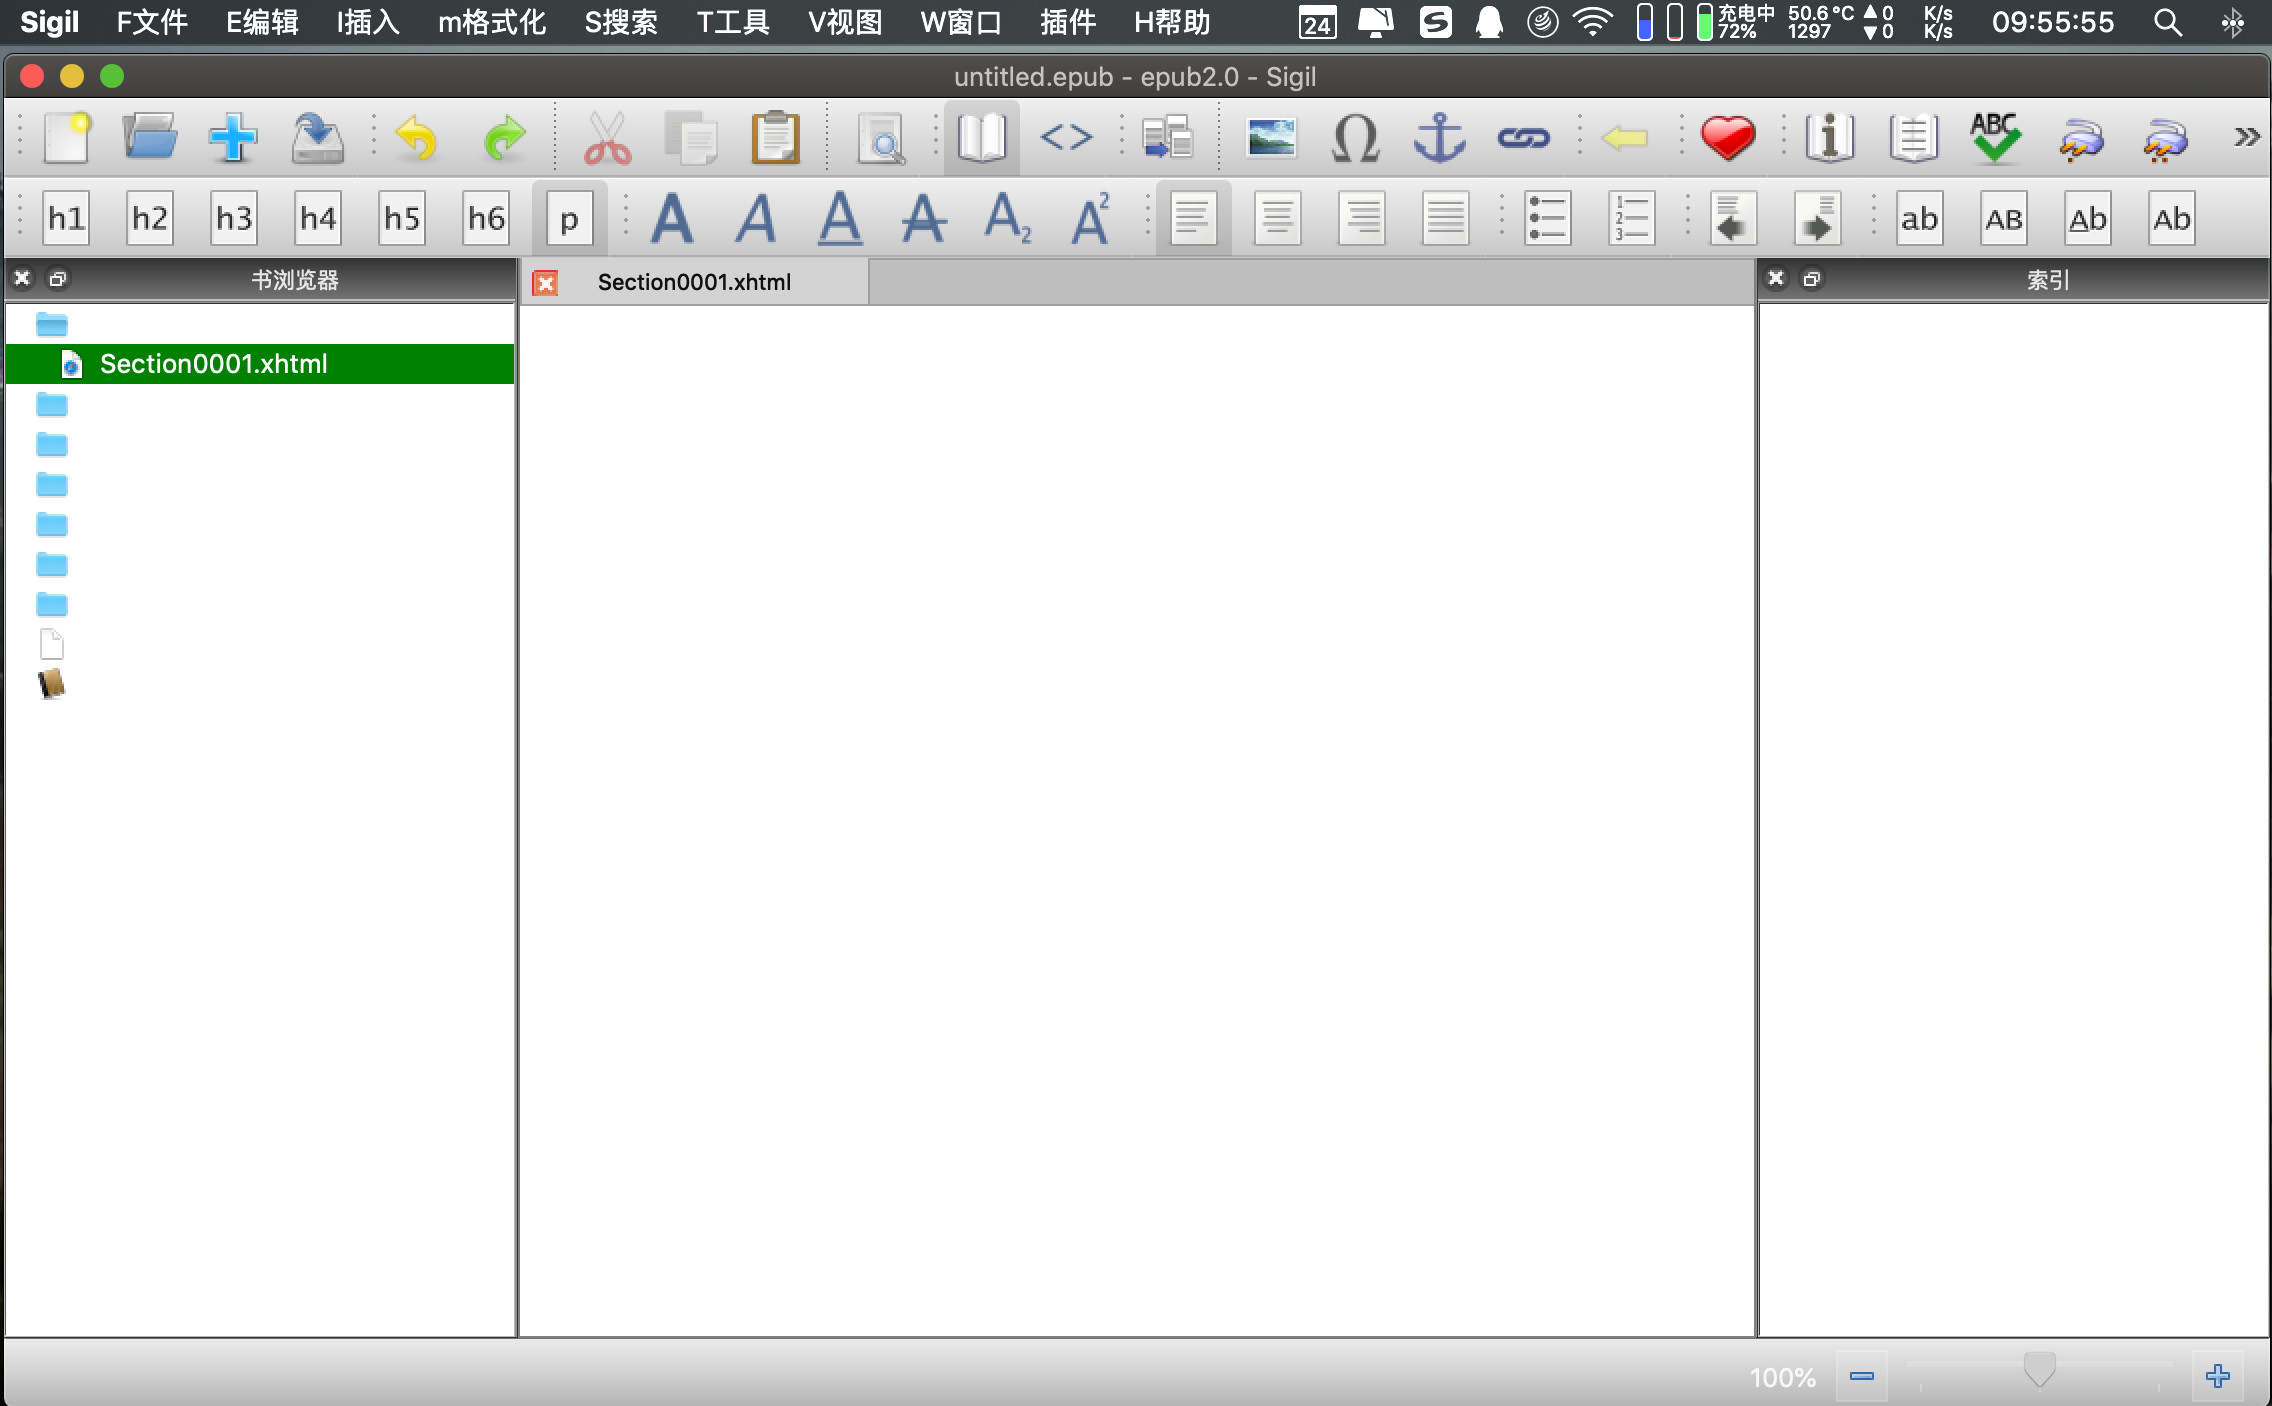Save the book with the Save icon
The image size is (2272, 1406).
[317, 137]
